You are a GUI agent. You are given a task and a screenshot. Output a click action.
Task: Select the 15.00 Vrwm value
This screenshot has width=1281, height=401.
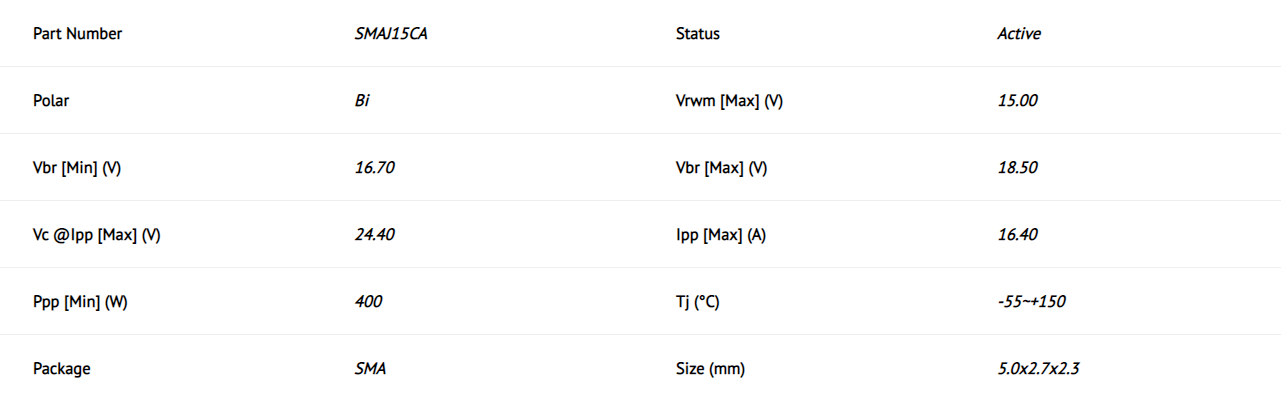(x=1017, y=101)
